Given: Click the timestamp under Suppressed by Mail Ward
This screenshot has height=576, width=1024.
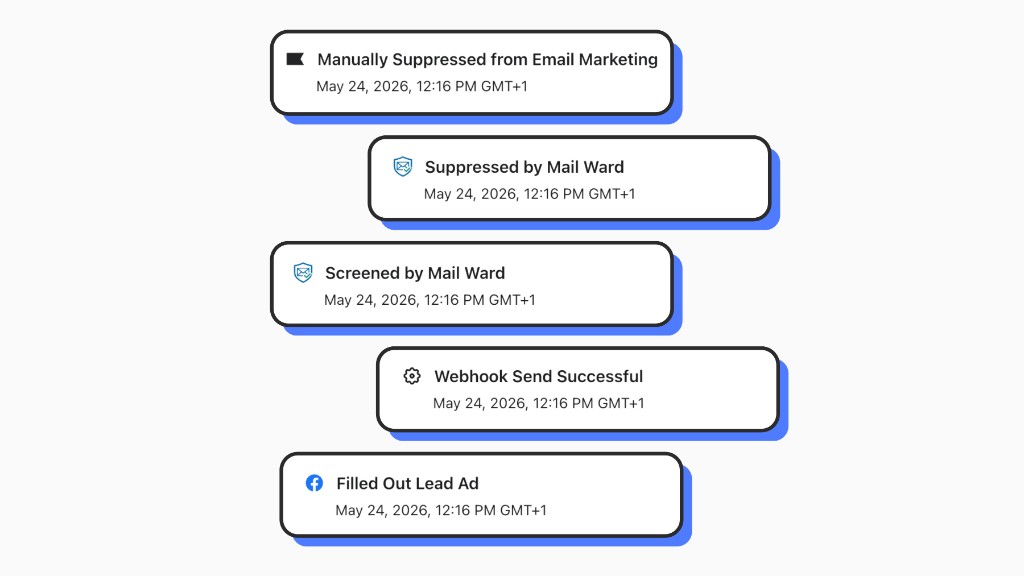Looking at the screenshot, I should 530,194.
